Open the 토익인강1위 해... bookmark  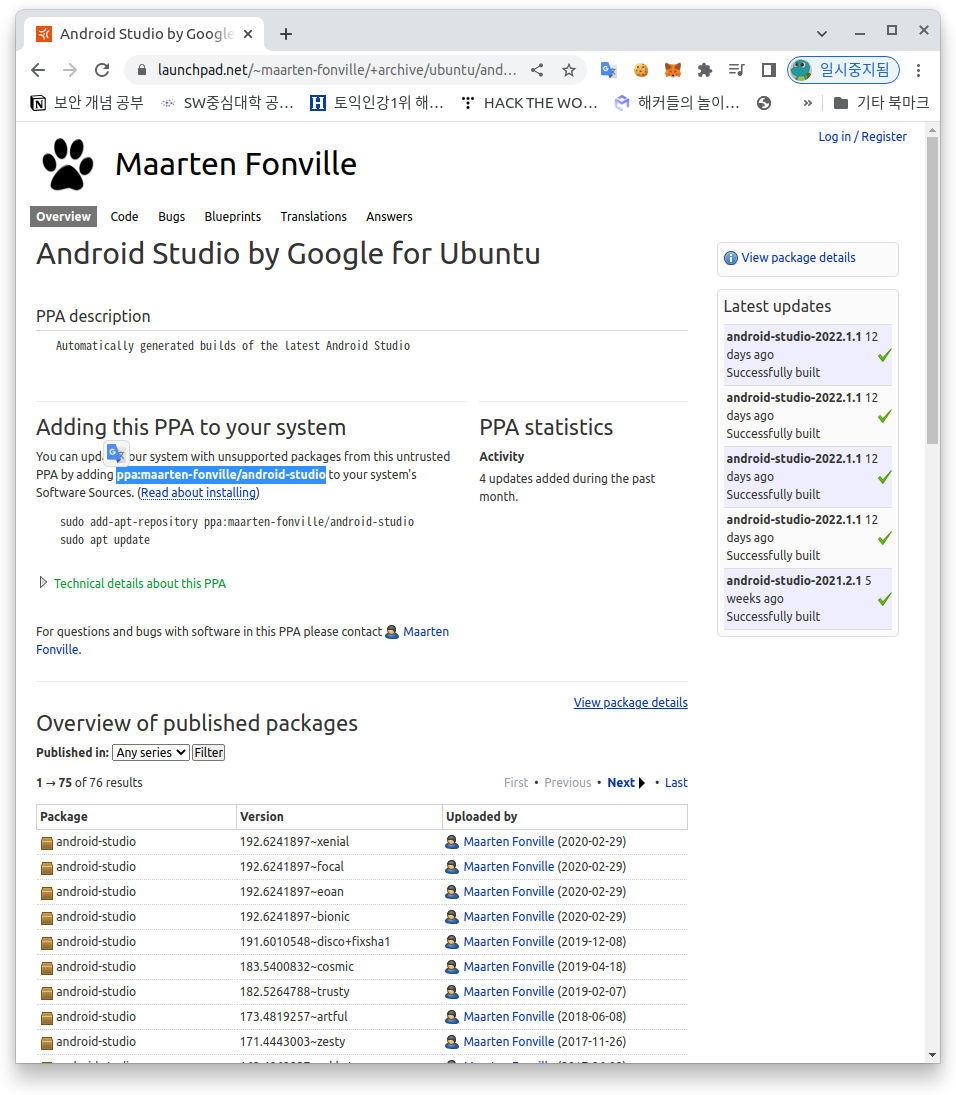tap(377, 103)
